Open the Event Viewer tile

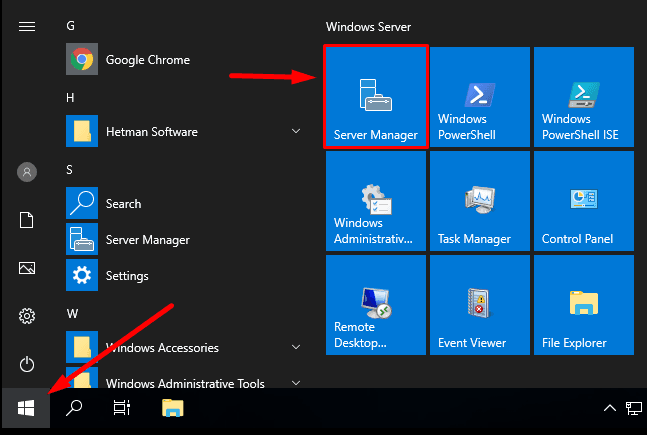coord(480,305)
